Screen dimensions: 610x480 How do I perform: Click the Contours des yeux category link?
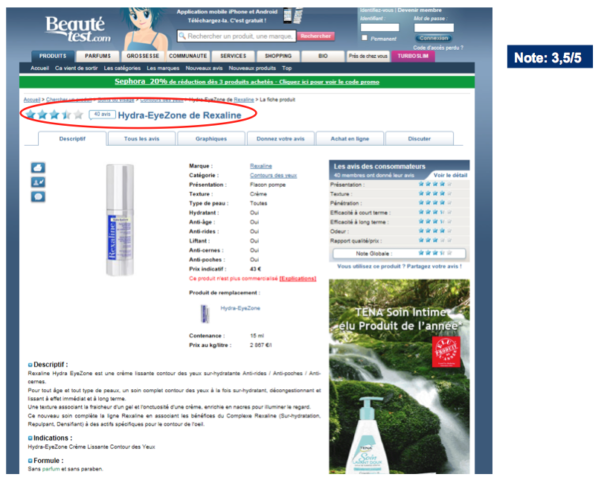pos(273,175)
